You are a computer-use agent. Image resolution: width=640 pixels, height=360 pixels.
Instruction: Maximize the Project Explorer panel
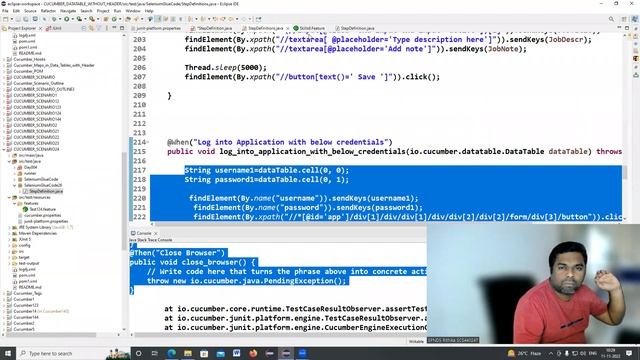click(x=122, y=28)
